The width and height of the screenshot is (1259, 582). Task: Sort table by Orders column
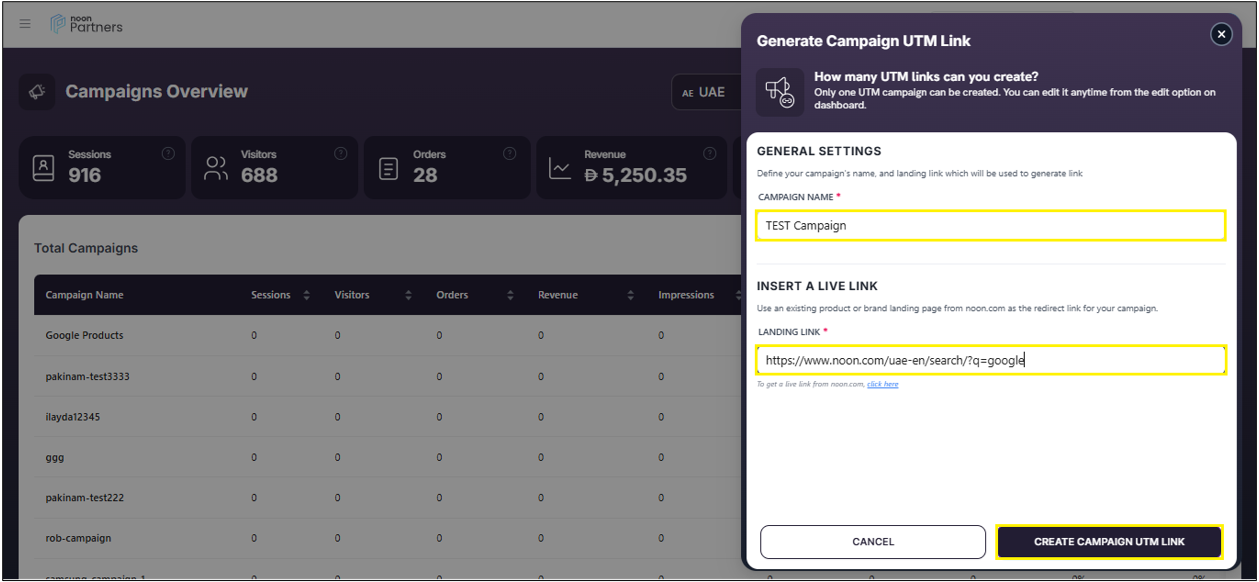pos(510,295)
